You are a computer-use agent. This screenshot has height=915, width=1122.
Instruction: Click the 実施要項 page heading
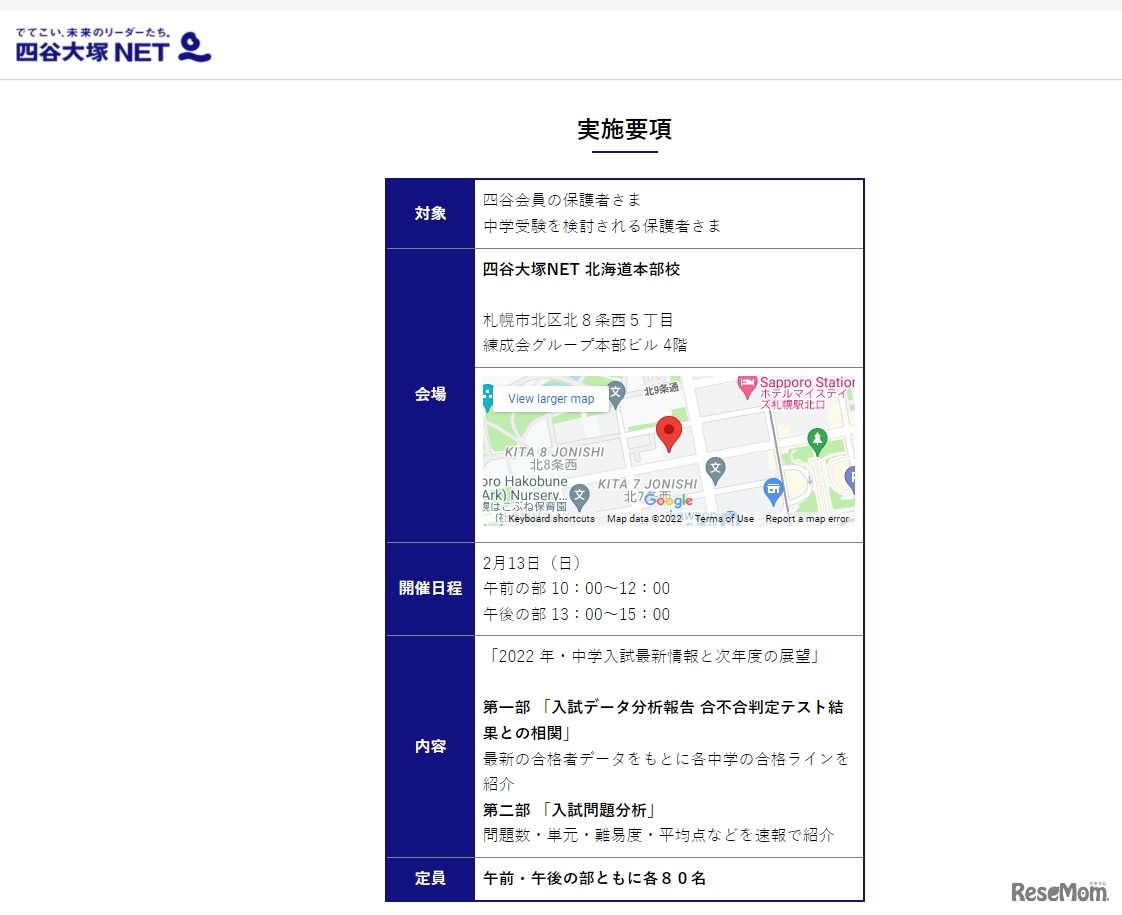(x=625, y=129)
